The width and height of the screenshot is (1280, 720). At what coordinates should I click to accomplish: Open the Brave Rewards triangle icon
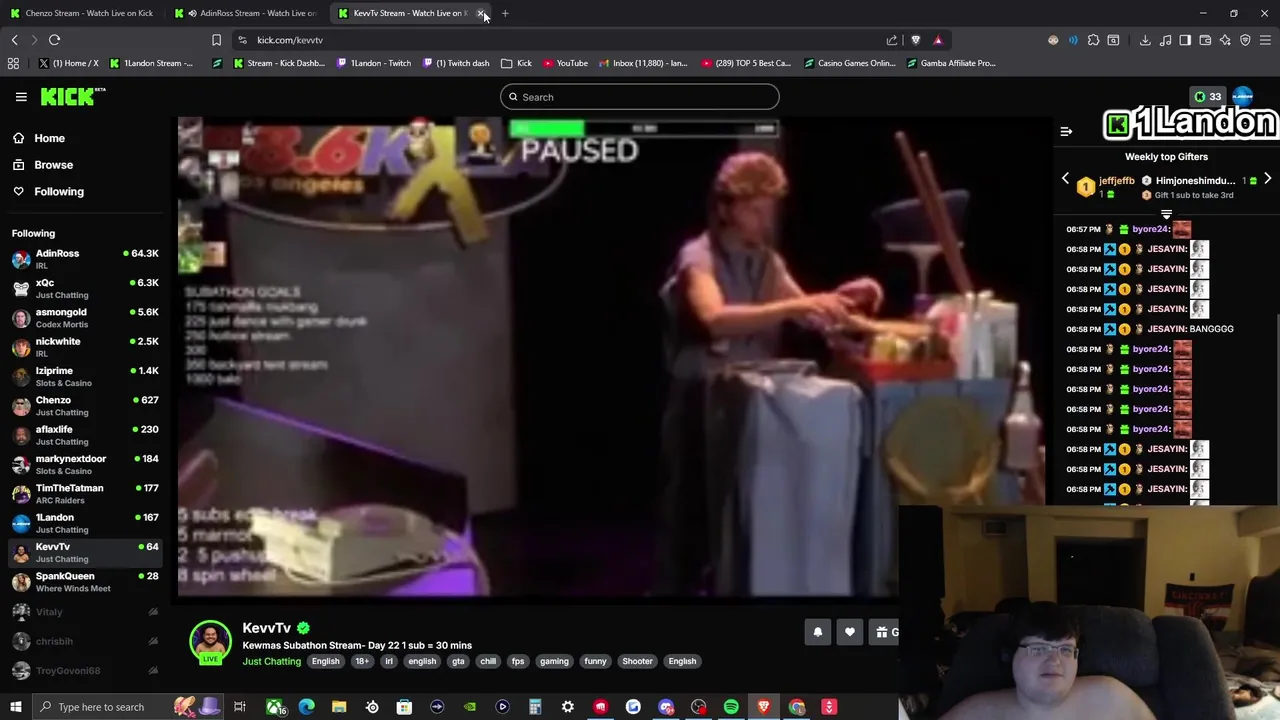(x=938, y=40)
